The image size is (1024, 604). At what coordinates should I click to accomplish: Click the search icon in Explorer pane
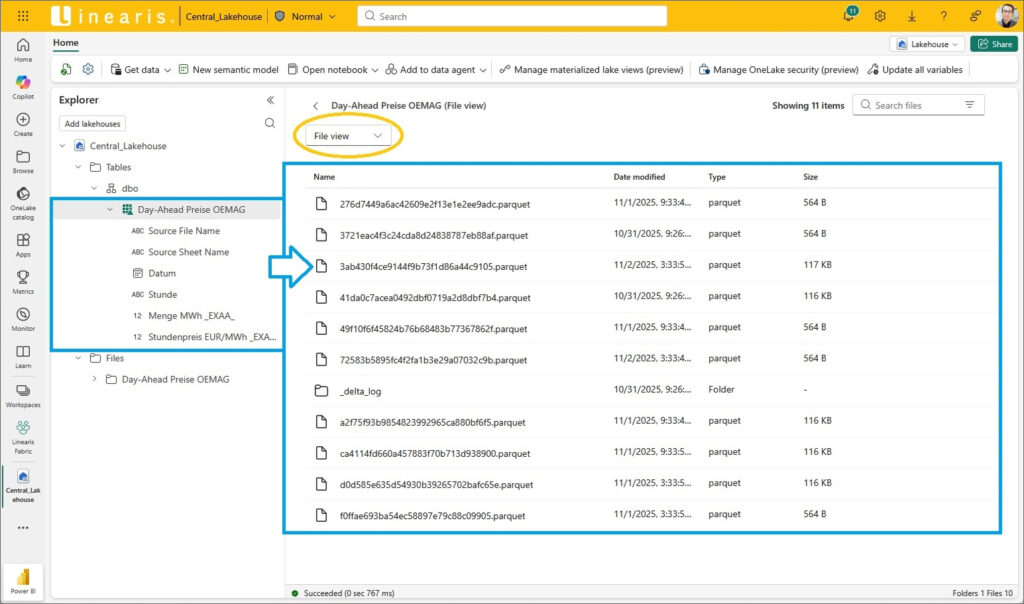pos(269,123)
